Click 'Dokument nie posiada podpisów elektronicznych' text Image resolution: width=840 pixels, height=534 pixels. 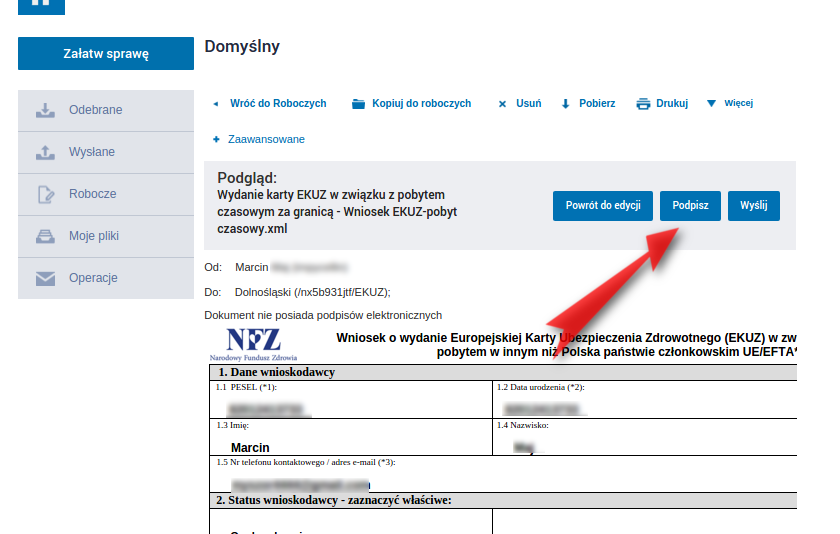(323, 315)
